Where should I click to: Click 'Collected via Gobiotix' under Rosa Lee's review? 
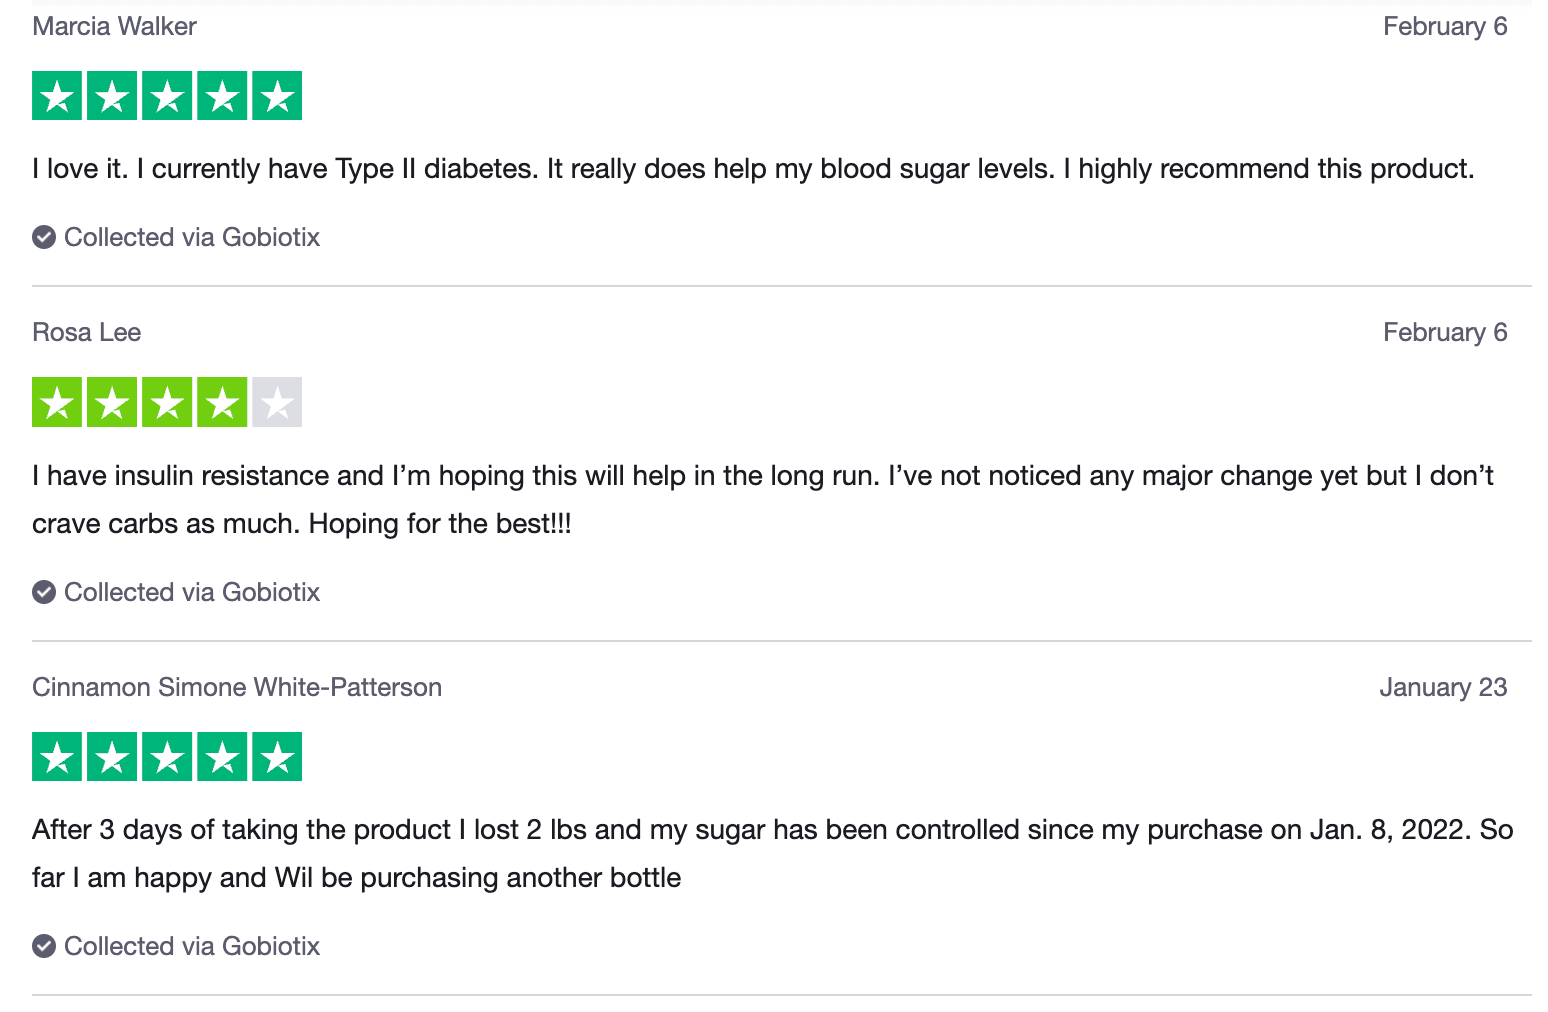pyautogui.click(x=192, y=592)
